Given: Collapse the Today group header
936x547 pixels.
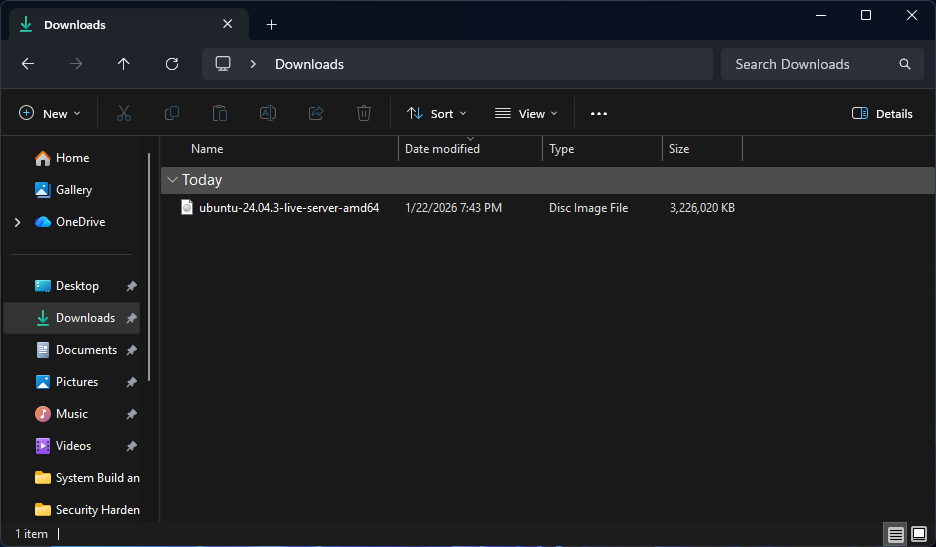Looking at the screenshot, I should 173,180.
